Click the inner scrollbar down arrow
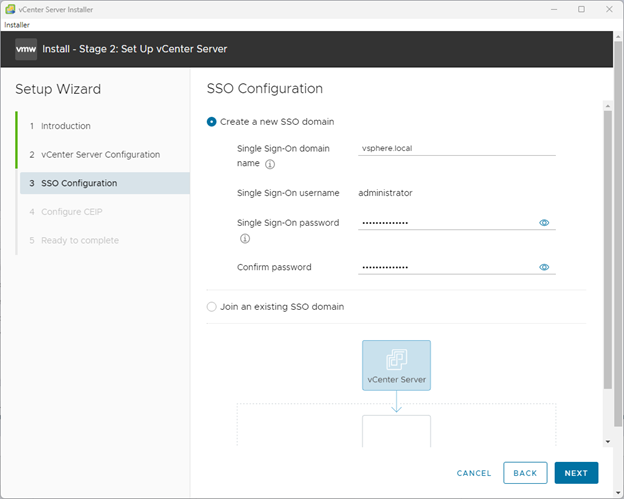This screenshot has height=499, width=624. point(608,441)
